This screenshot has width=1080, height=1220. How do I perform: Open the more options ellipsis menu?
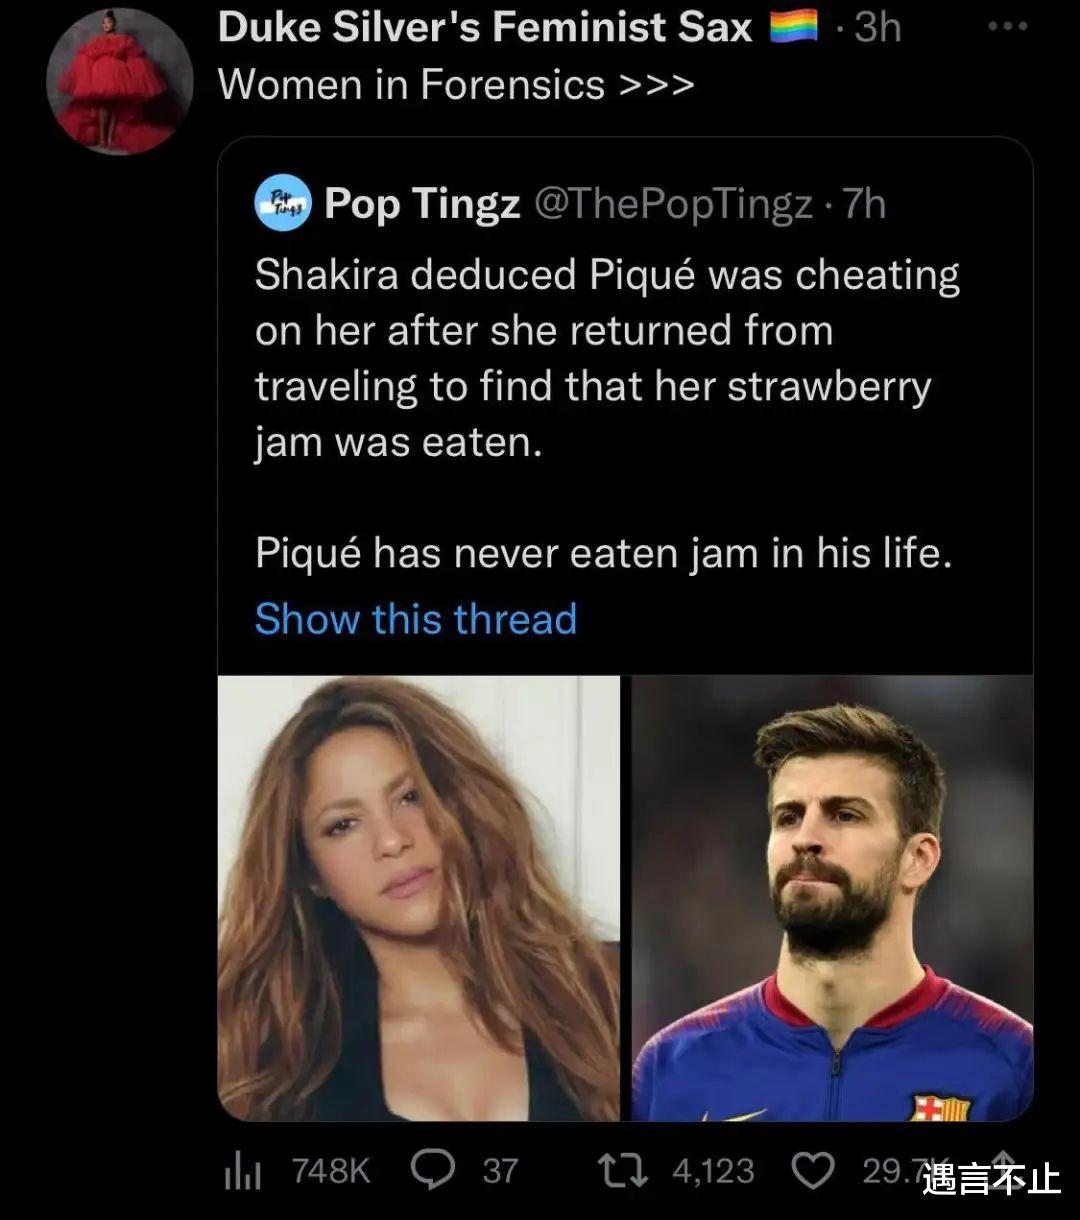tap(1007, 27)
